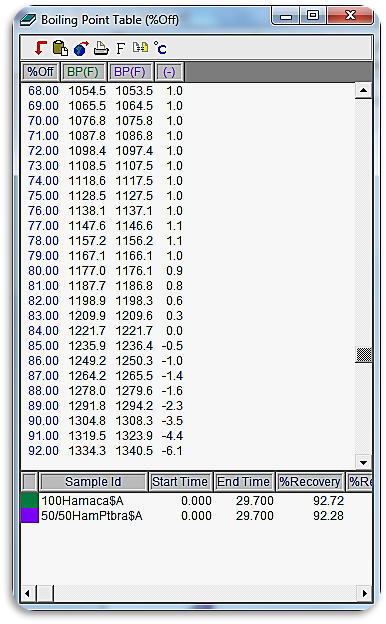386x624 pixels.
Task: Click the Start Time column header
Action: click(180, 482)
